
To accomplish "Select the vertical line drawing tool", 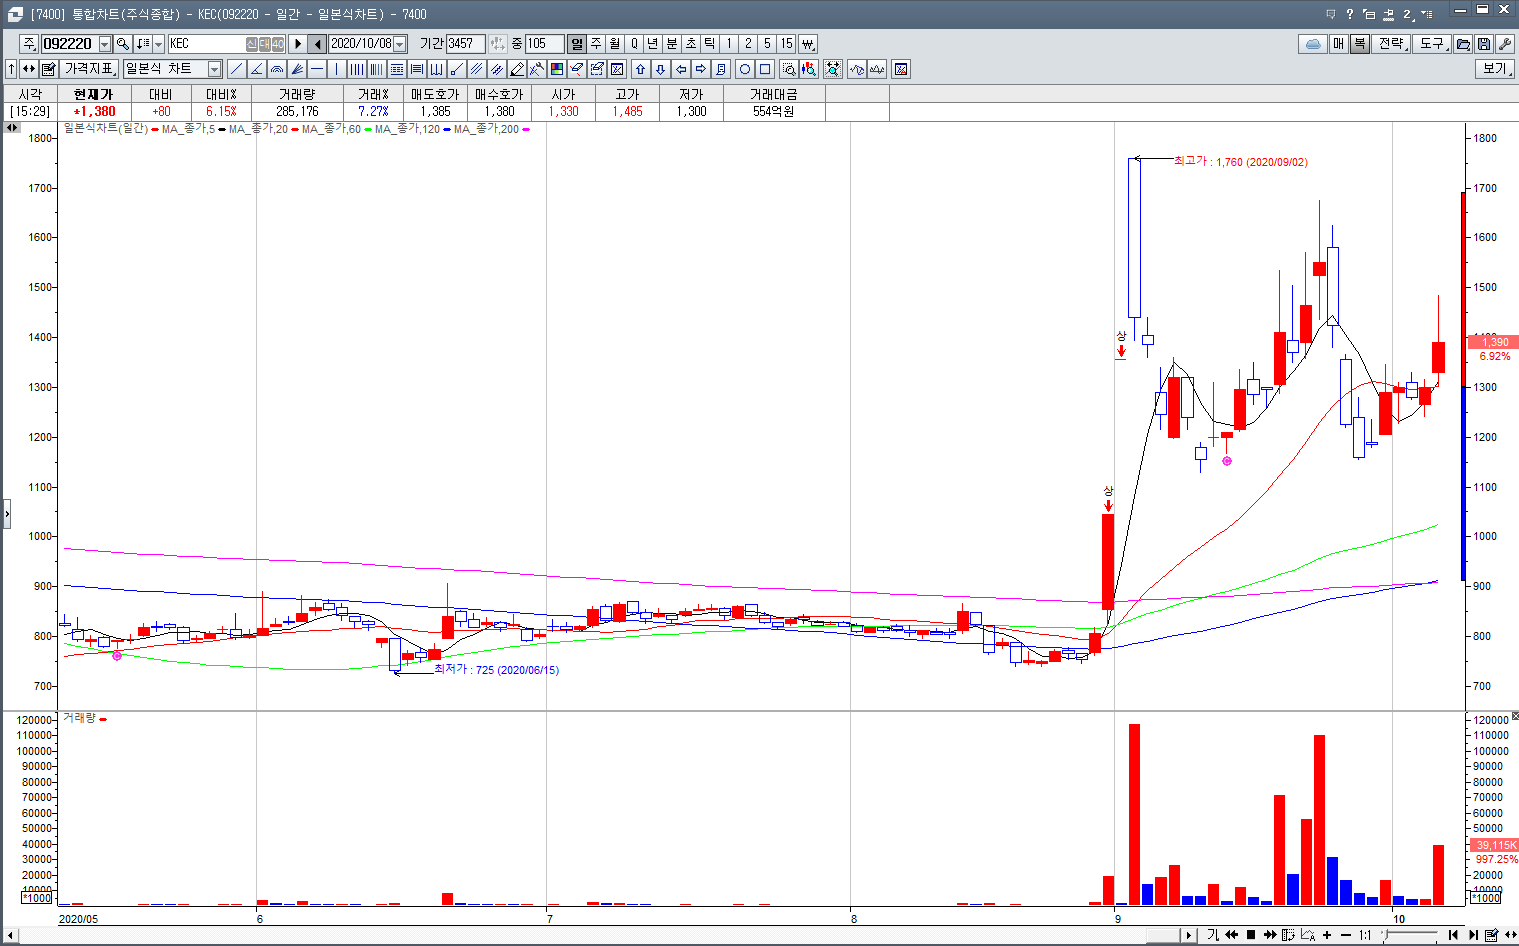I will click(337, 69).
